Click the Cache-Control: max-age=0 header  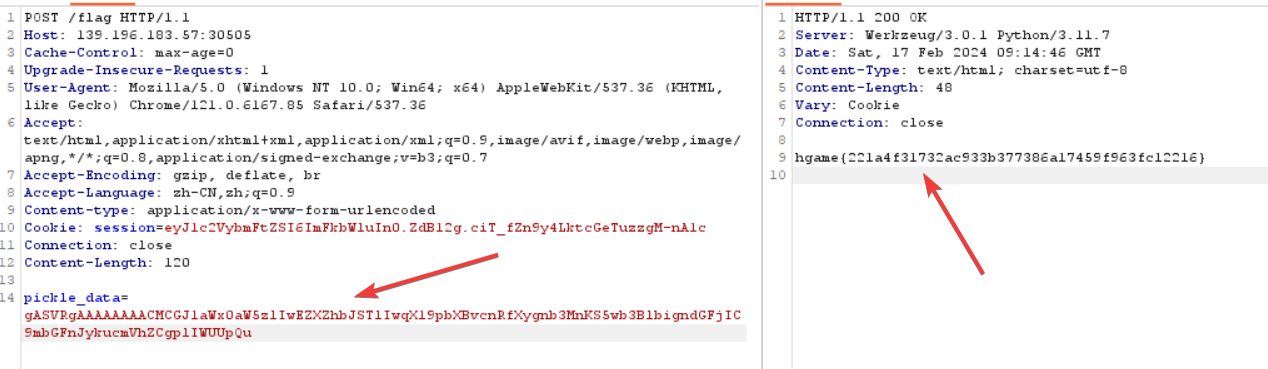129,52
